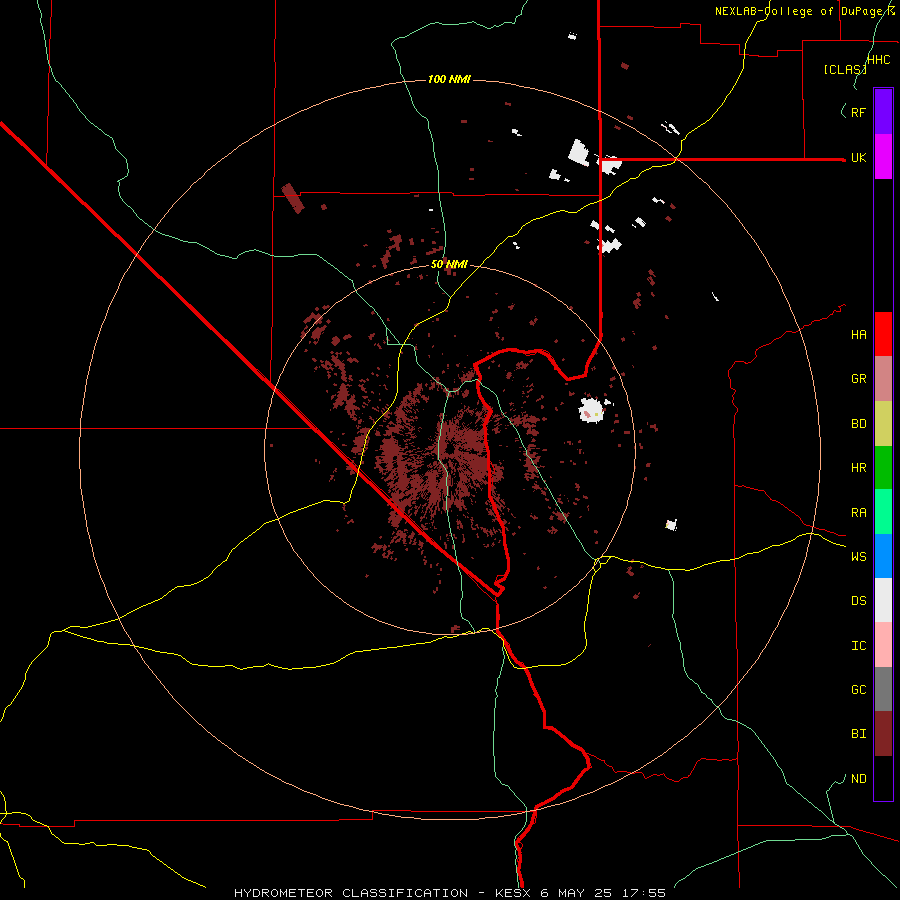Click the HR legend label
900x900 pixels.
pos(858,468)
